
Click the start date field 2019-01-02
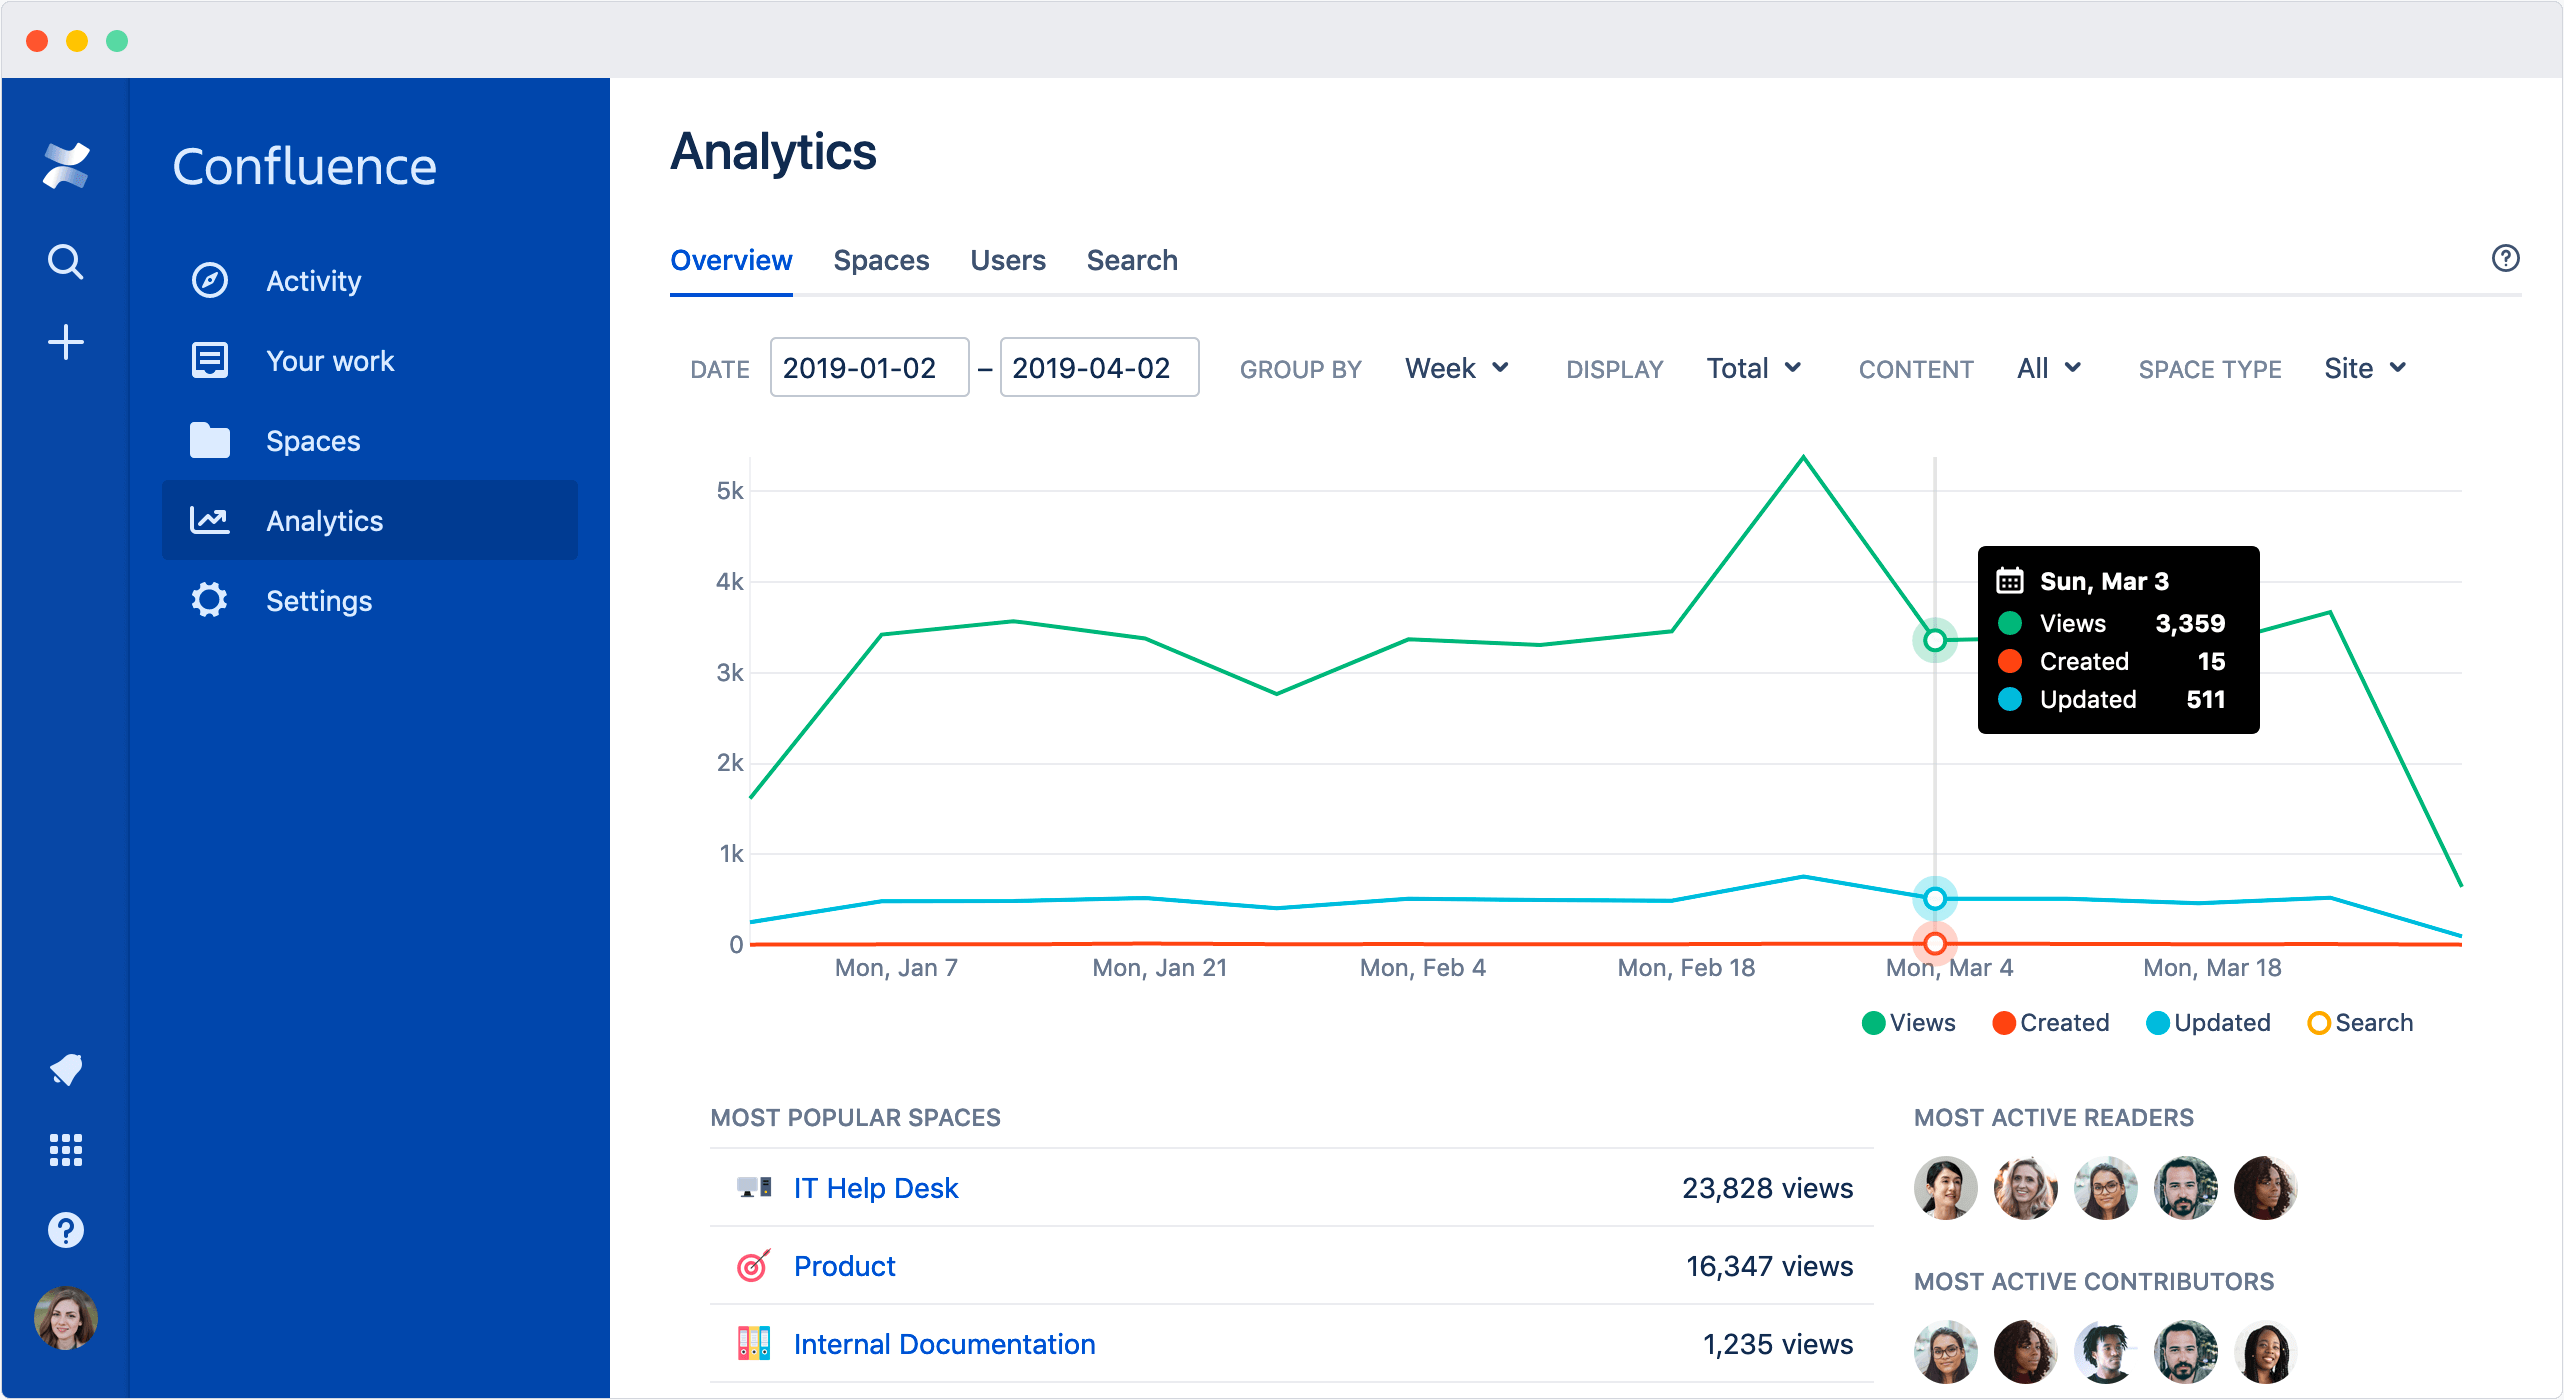click(x=869, y=367)
